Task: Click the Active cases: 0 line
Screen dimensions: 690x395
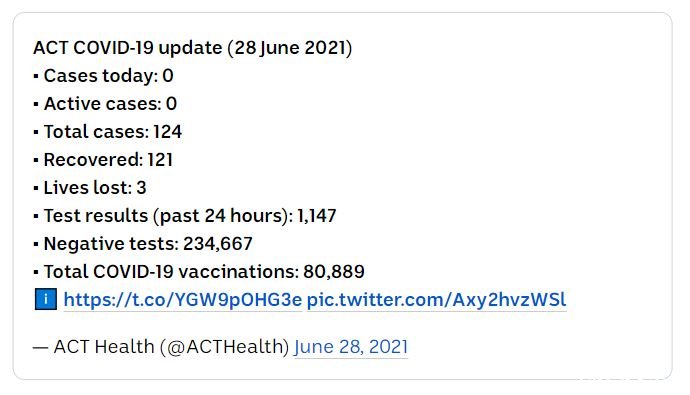Action: pyautogui.click(x=105, y=104)
